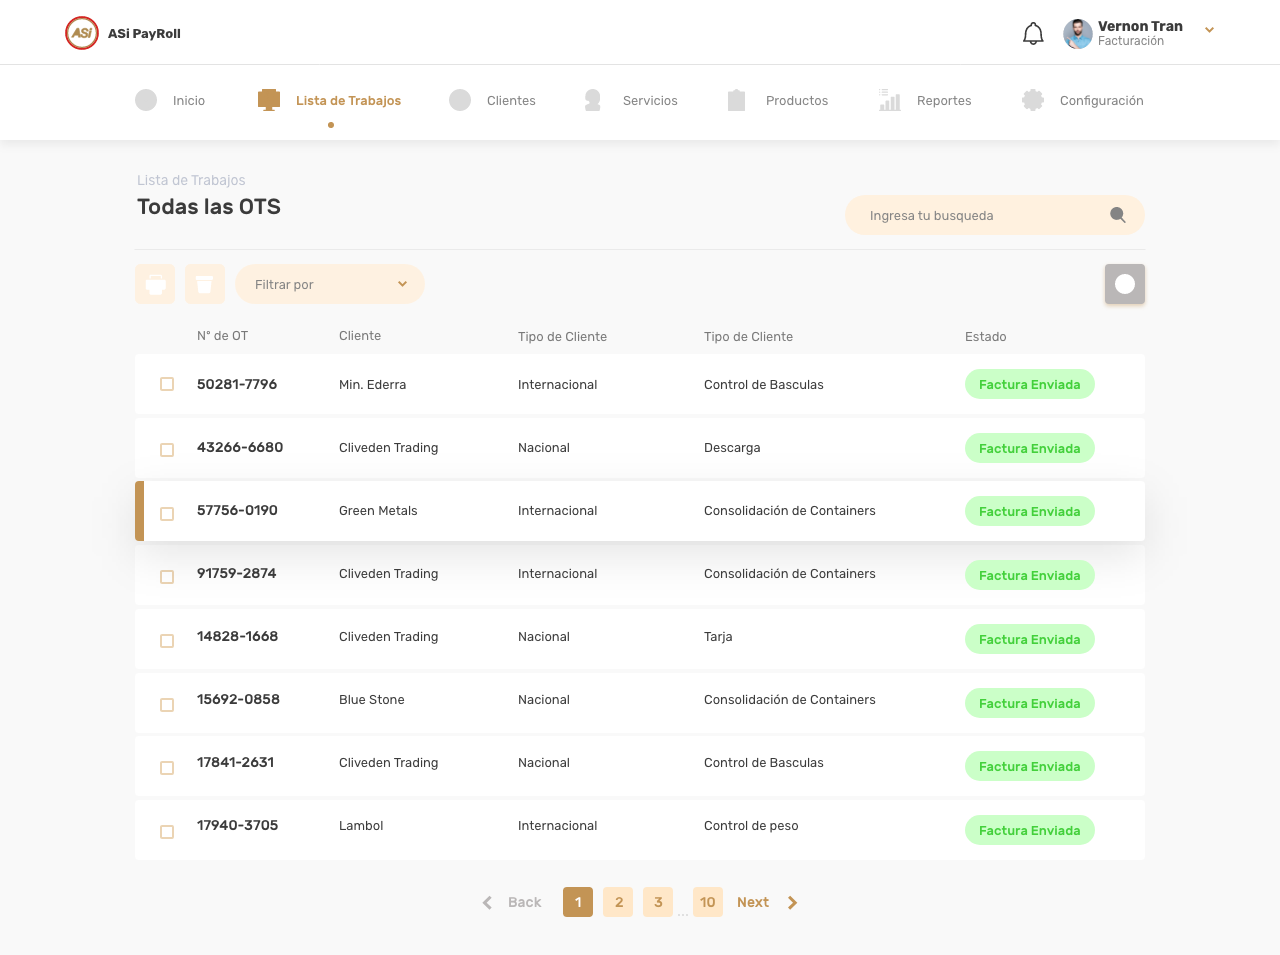Screen dimensions: 1280x955
Task: Click the Estado column header
Action: (986, 337)
